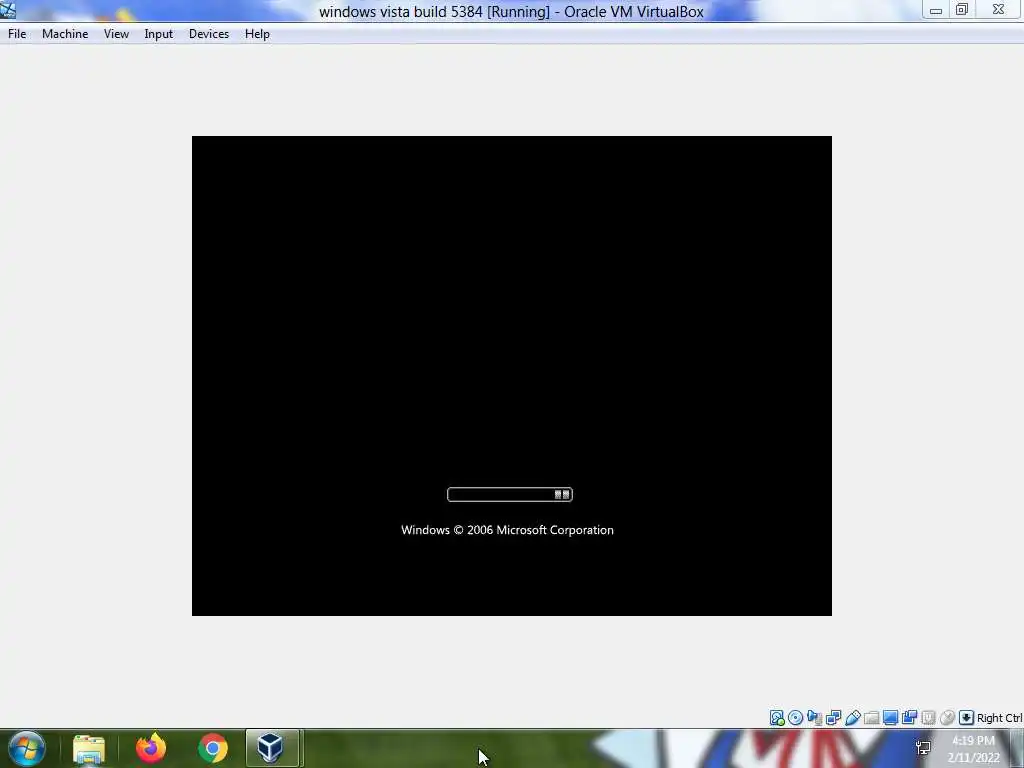Viewport: 1024px width, 768px height.
Task: Click inside the black VM display
Action: tap(512, 376)
